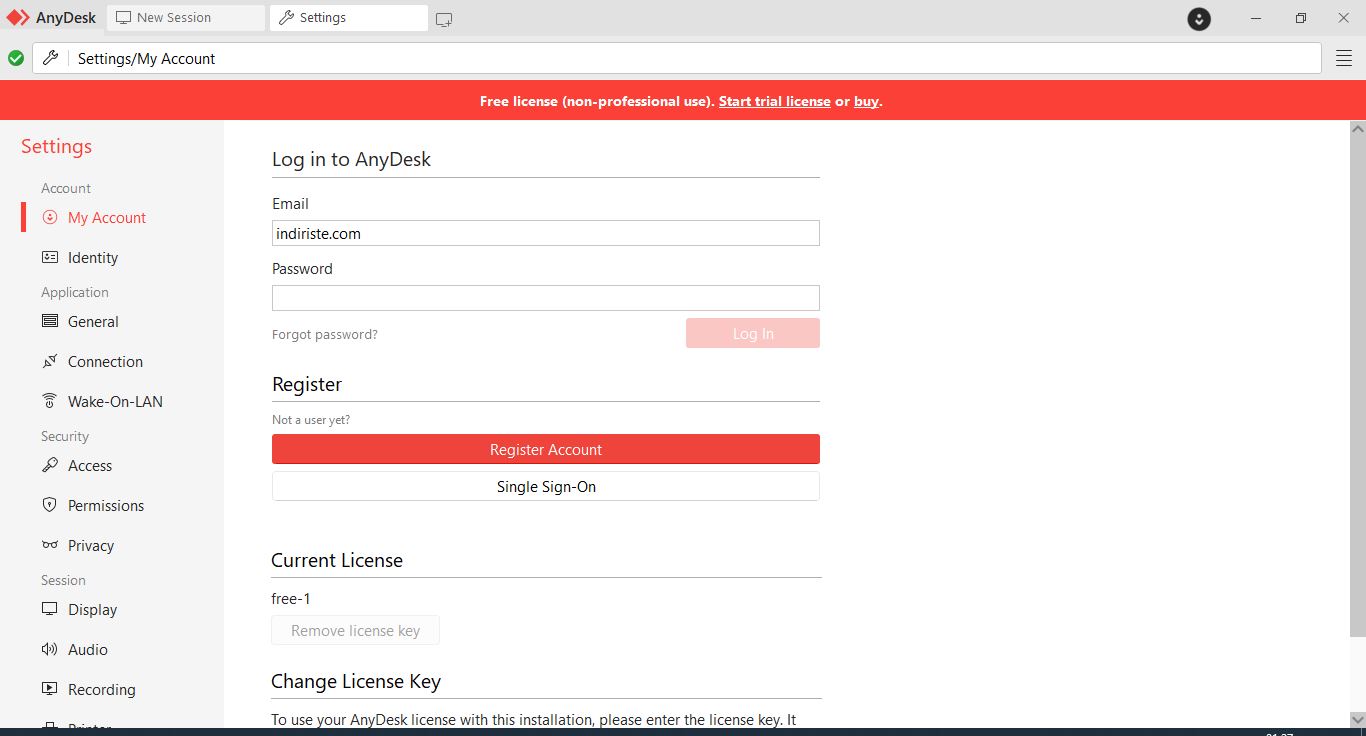Click the Connection plug icon
The width and height of the screenshot is (1366, 736).
(50, 361)
